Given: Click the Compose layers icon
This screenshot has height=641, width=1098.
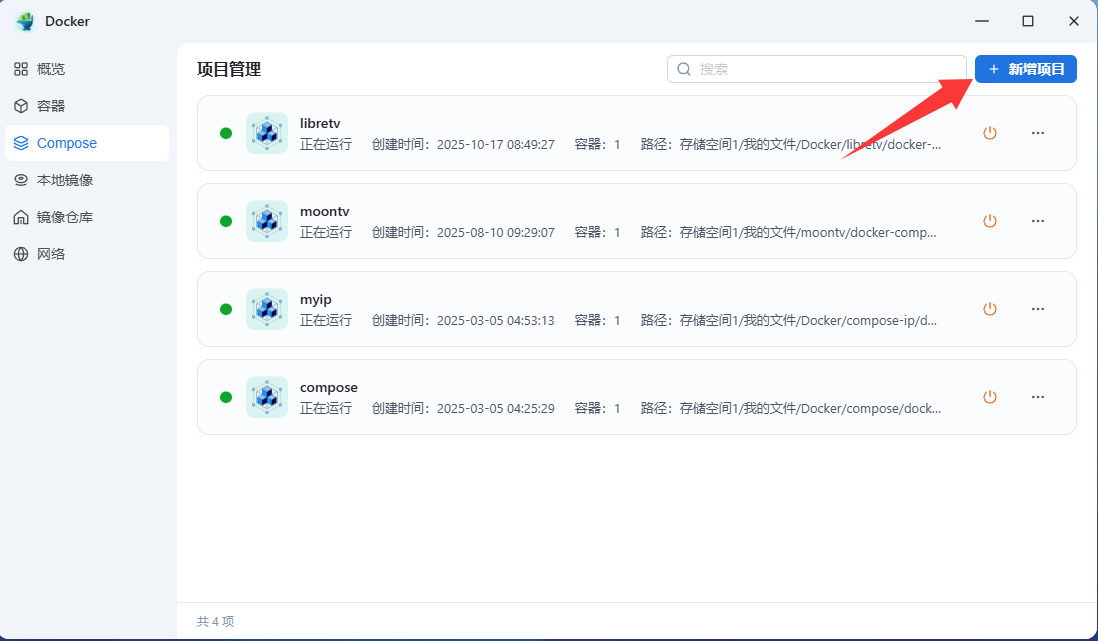Looking at the screenshot, I should pos(21,143).
